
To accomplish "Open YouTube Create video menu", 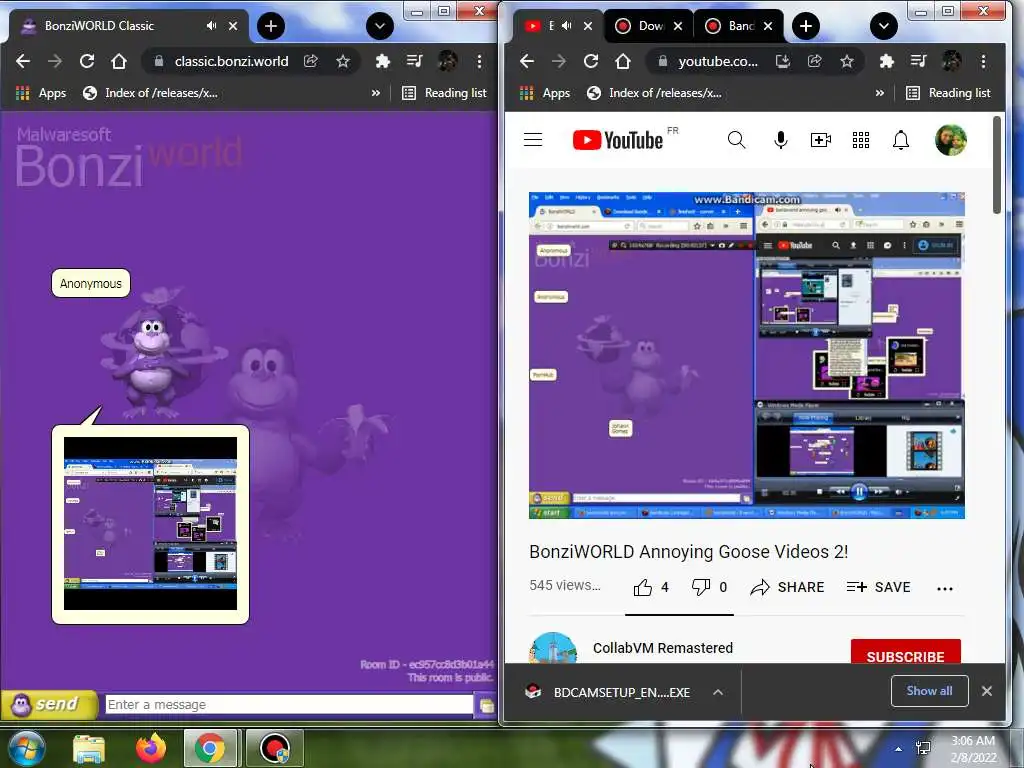I will click(x=821, y=140).
